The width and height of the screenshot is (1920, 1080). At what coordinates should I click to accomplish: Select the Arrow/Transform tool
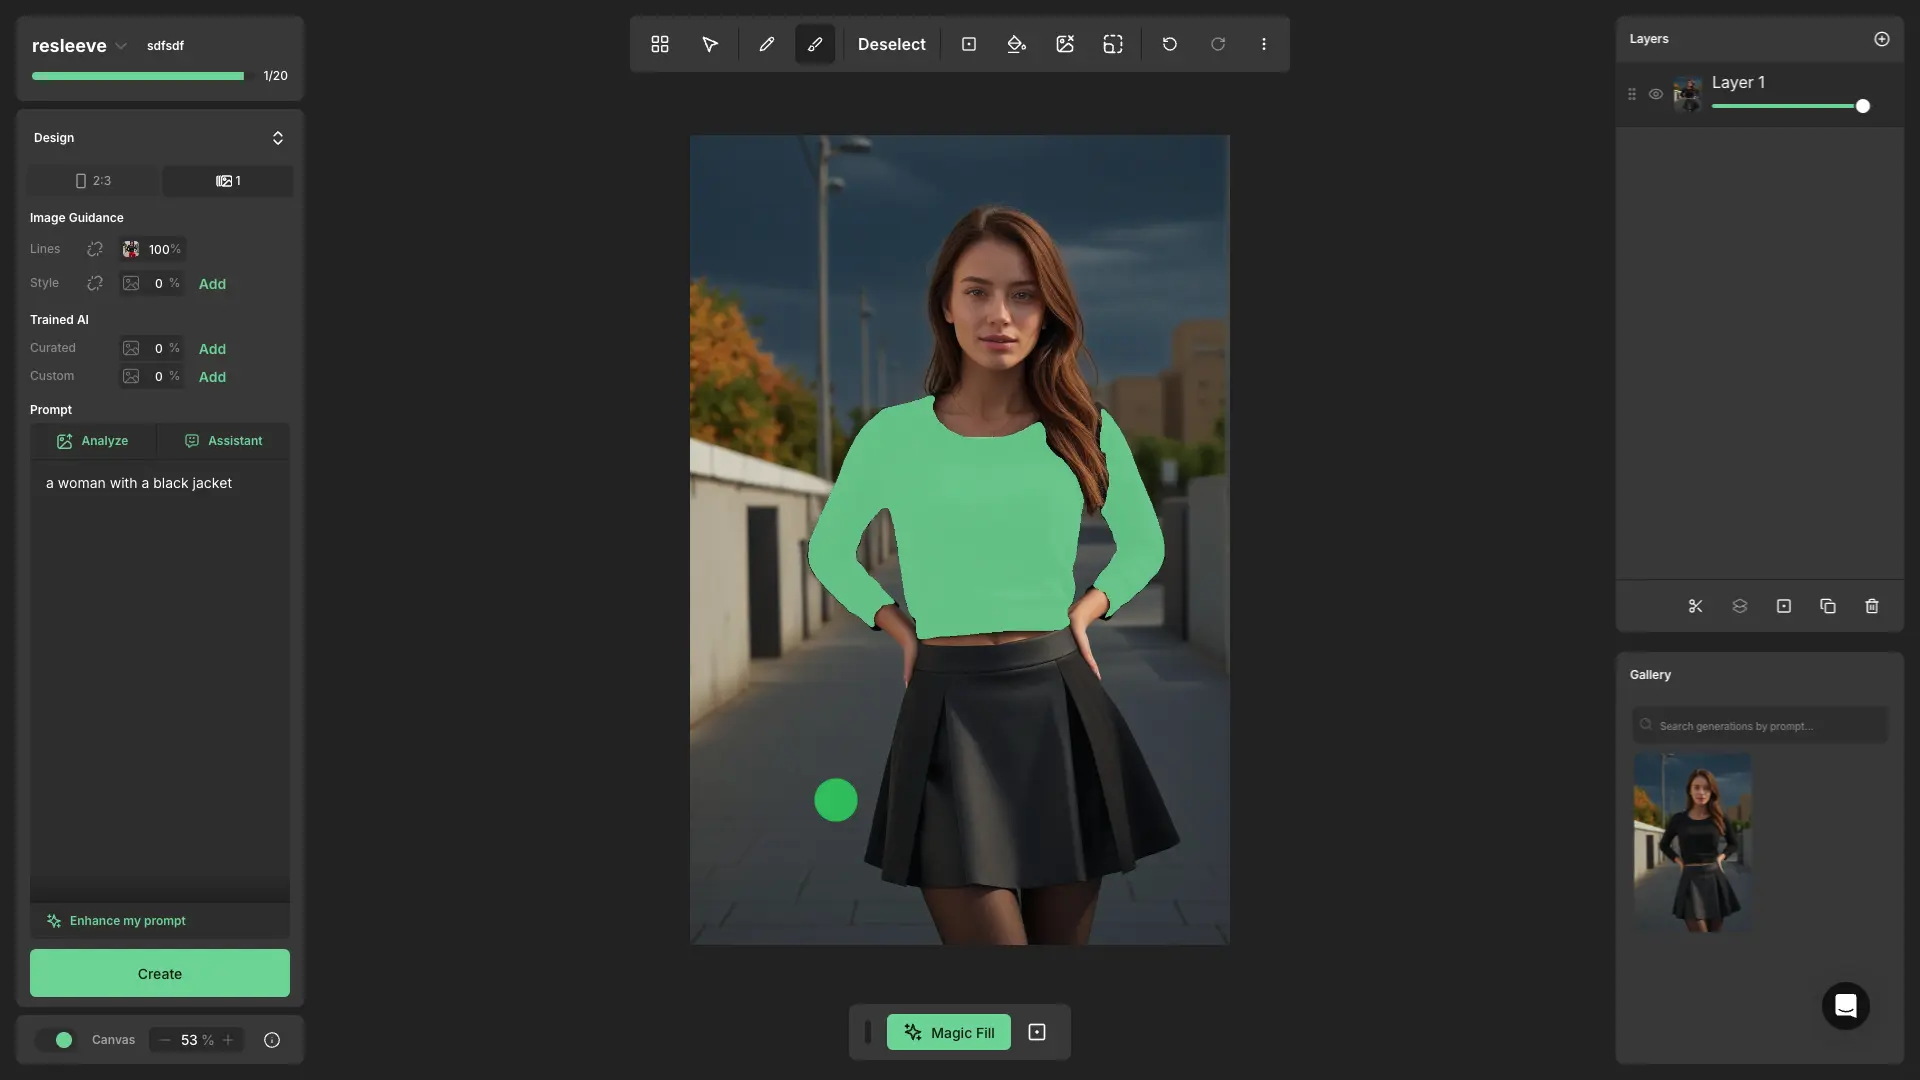point(709,44)
